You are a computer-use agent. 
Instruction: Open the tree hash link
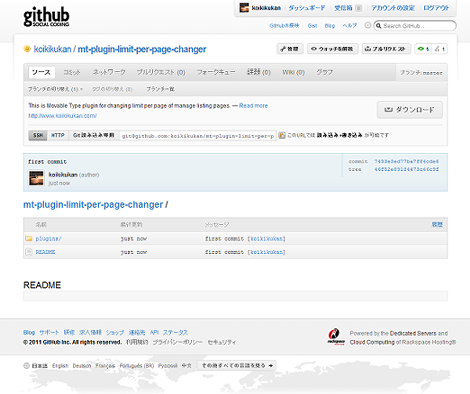point(406,169)
